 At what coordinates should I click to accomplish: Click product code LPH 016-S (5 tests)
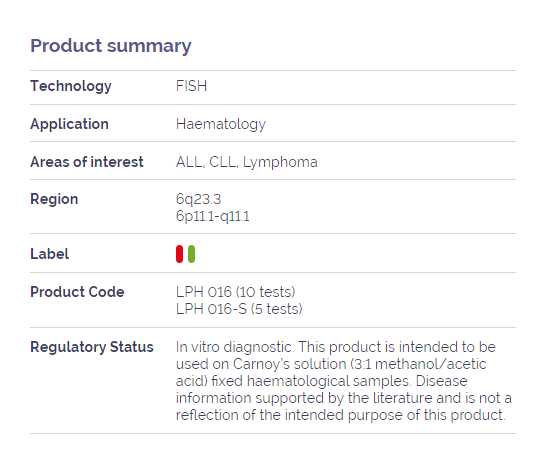(x=239, y=309)
